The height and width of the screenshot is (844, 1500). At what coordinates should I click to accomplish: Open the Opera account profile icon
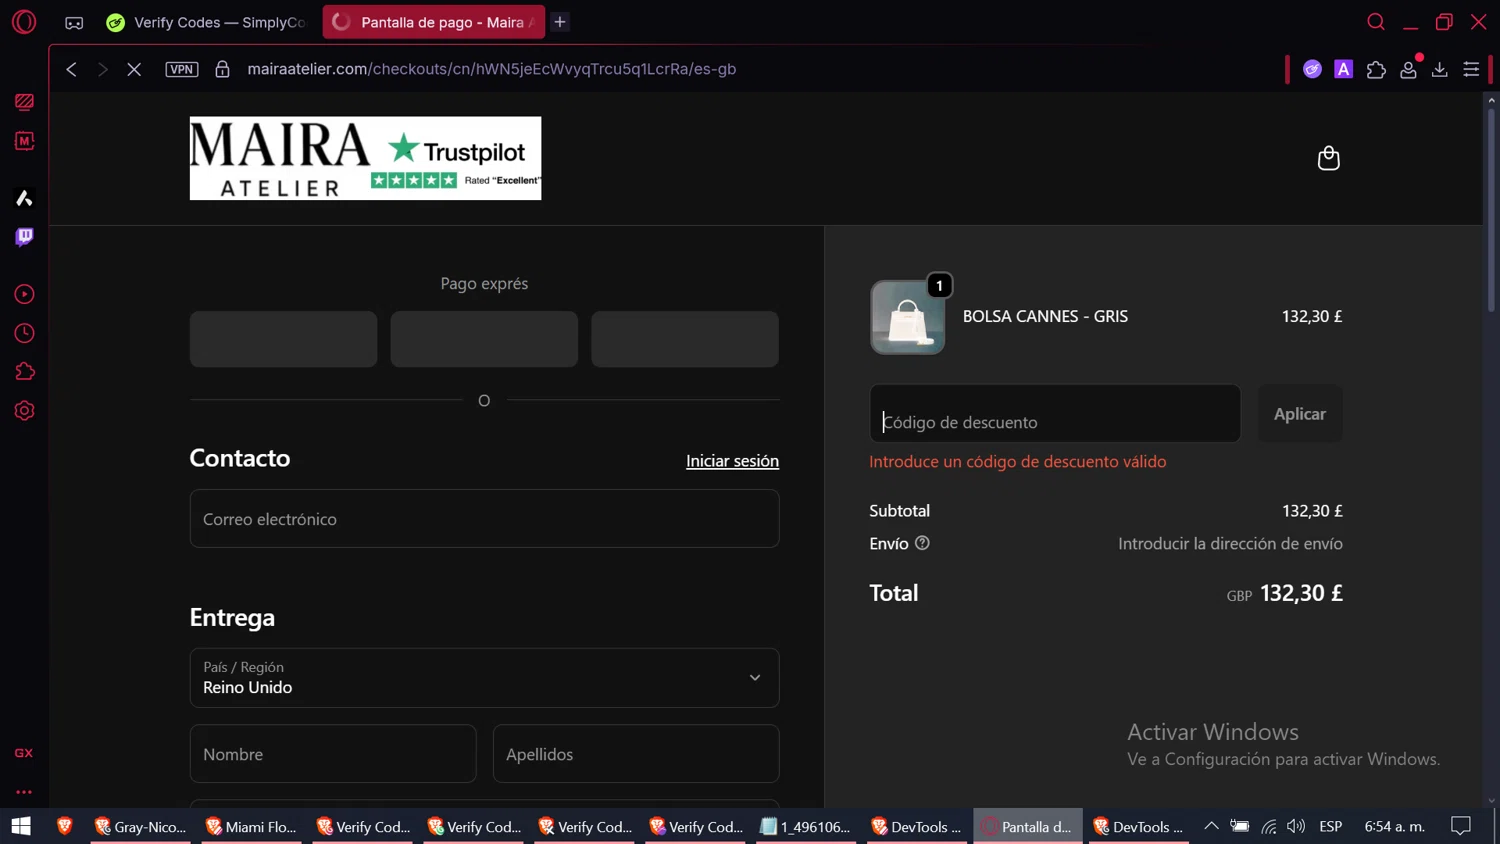pyautogui.click(x=1408, y=69)
